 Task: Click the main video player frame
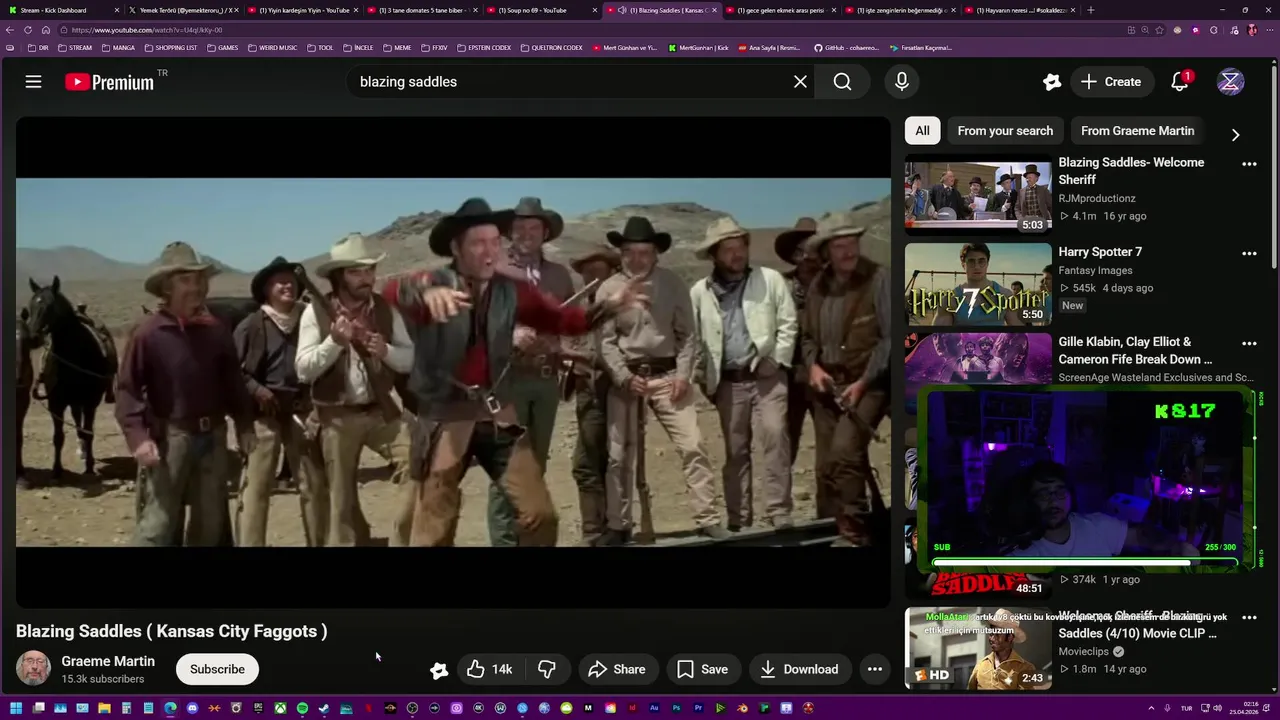(x=453, y=362)
